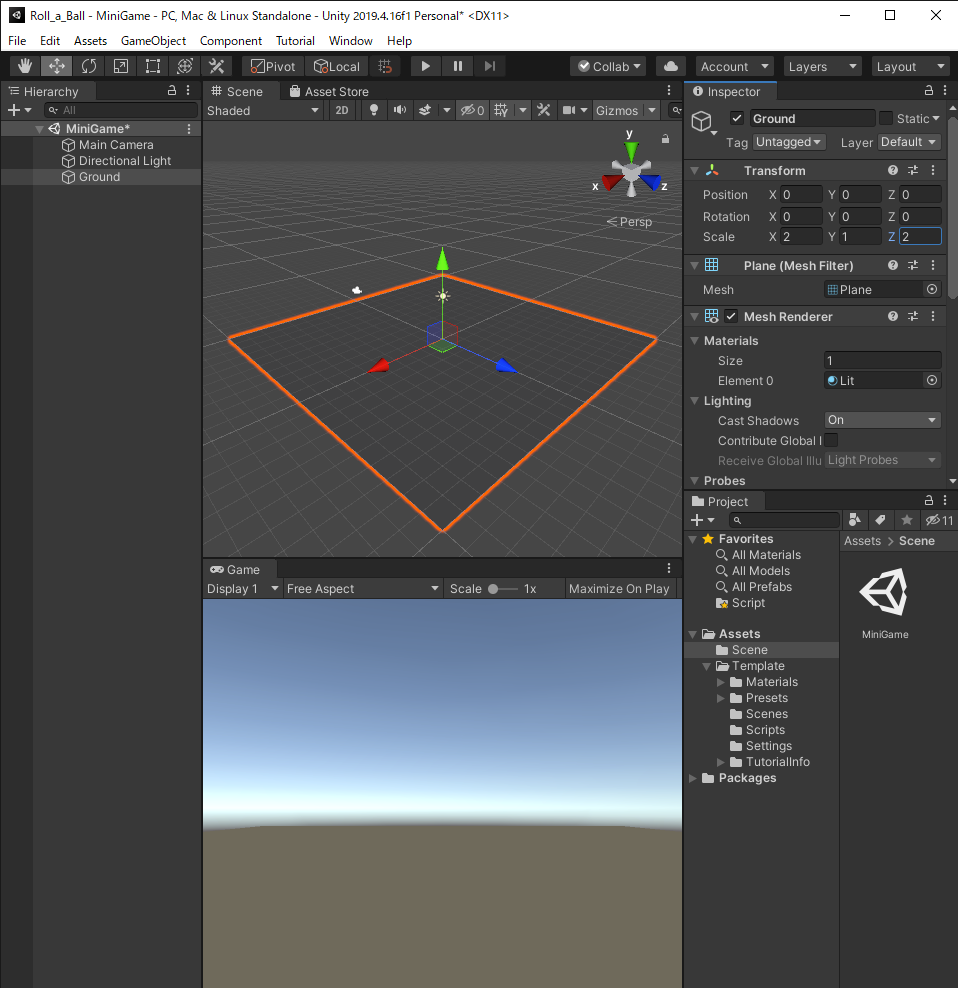Screen dimensions: 958x988
Task: Open Transform preset selector
Action: [913, 170]
